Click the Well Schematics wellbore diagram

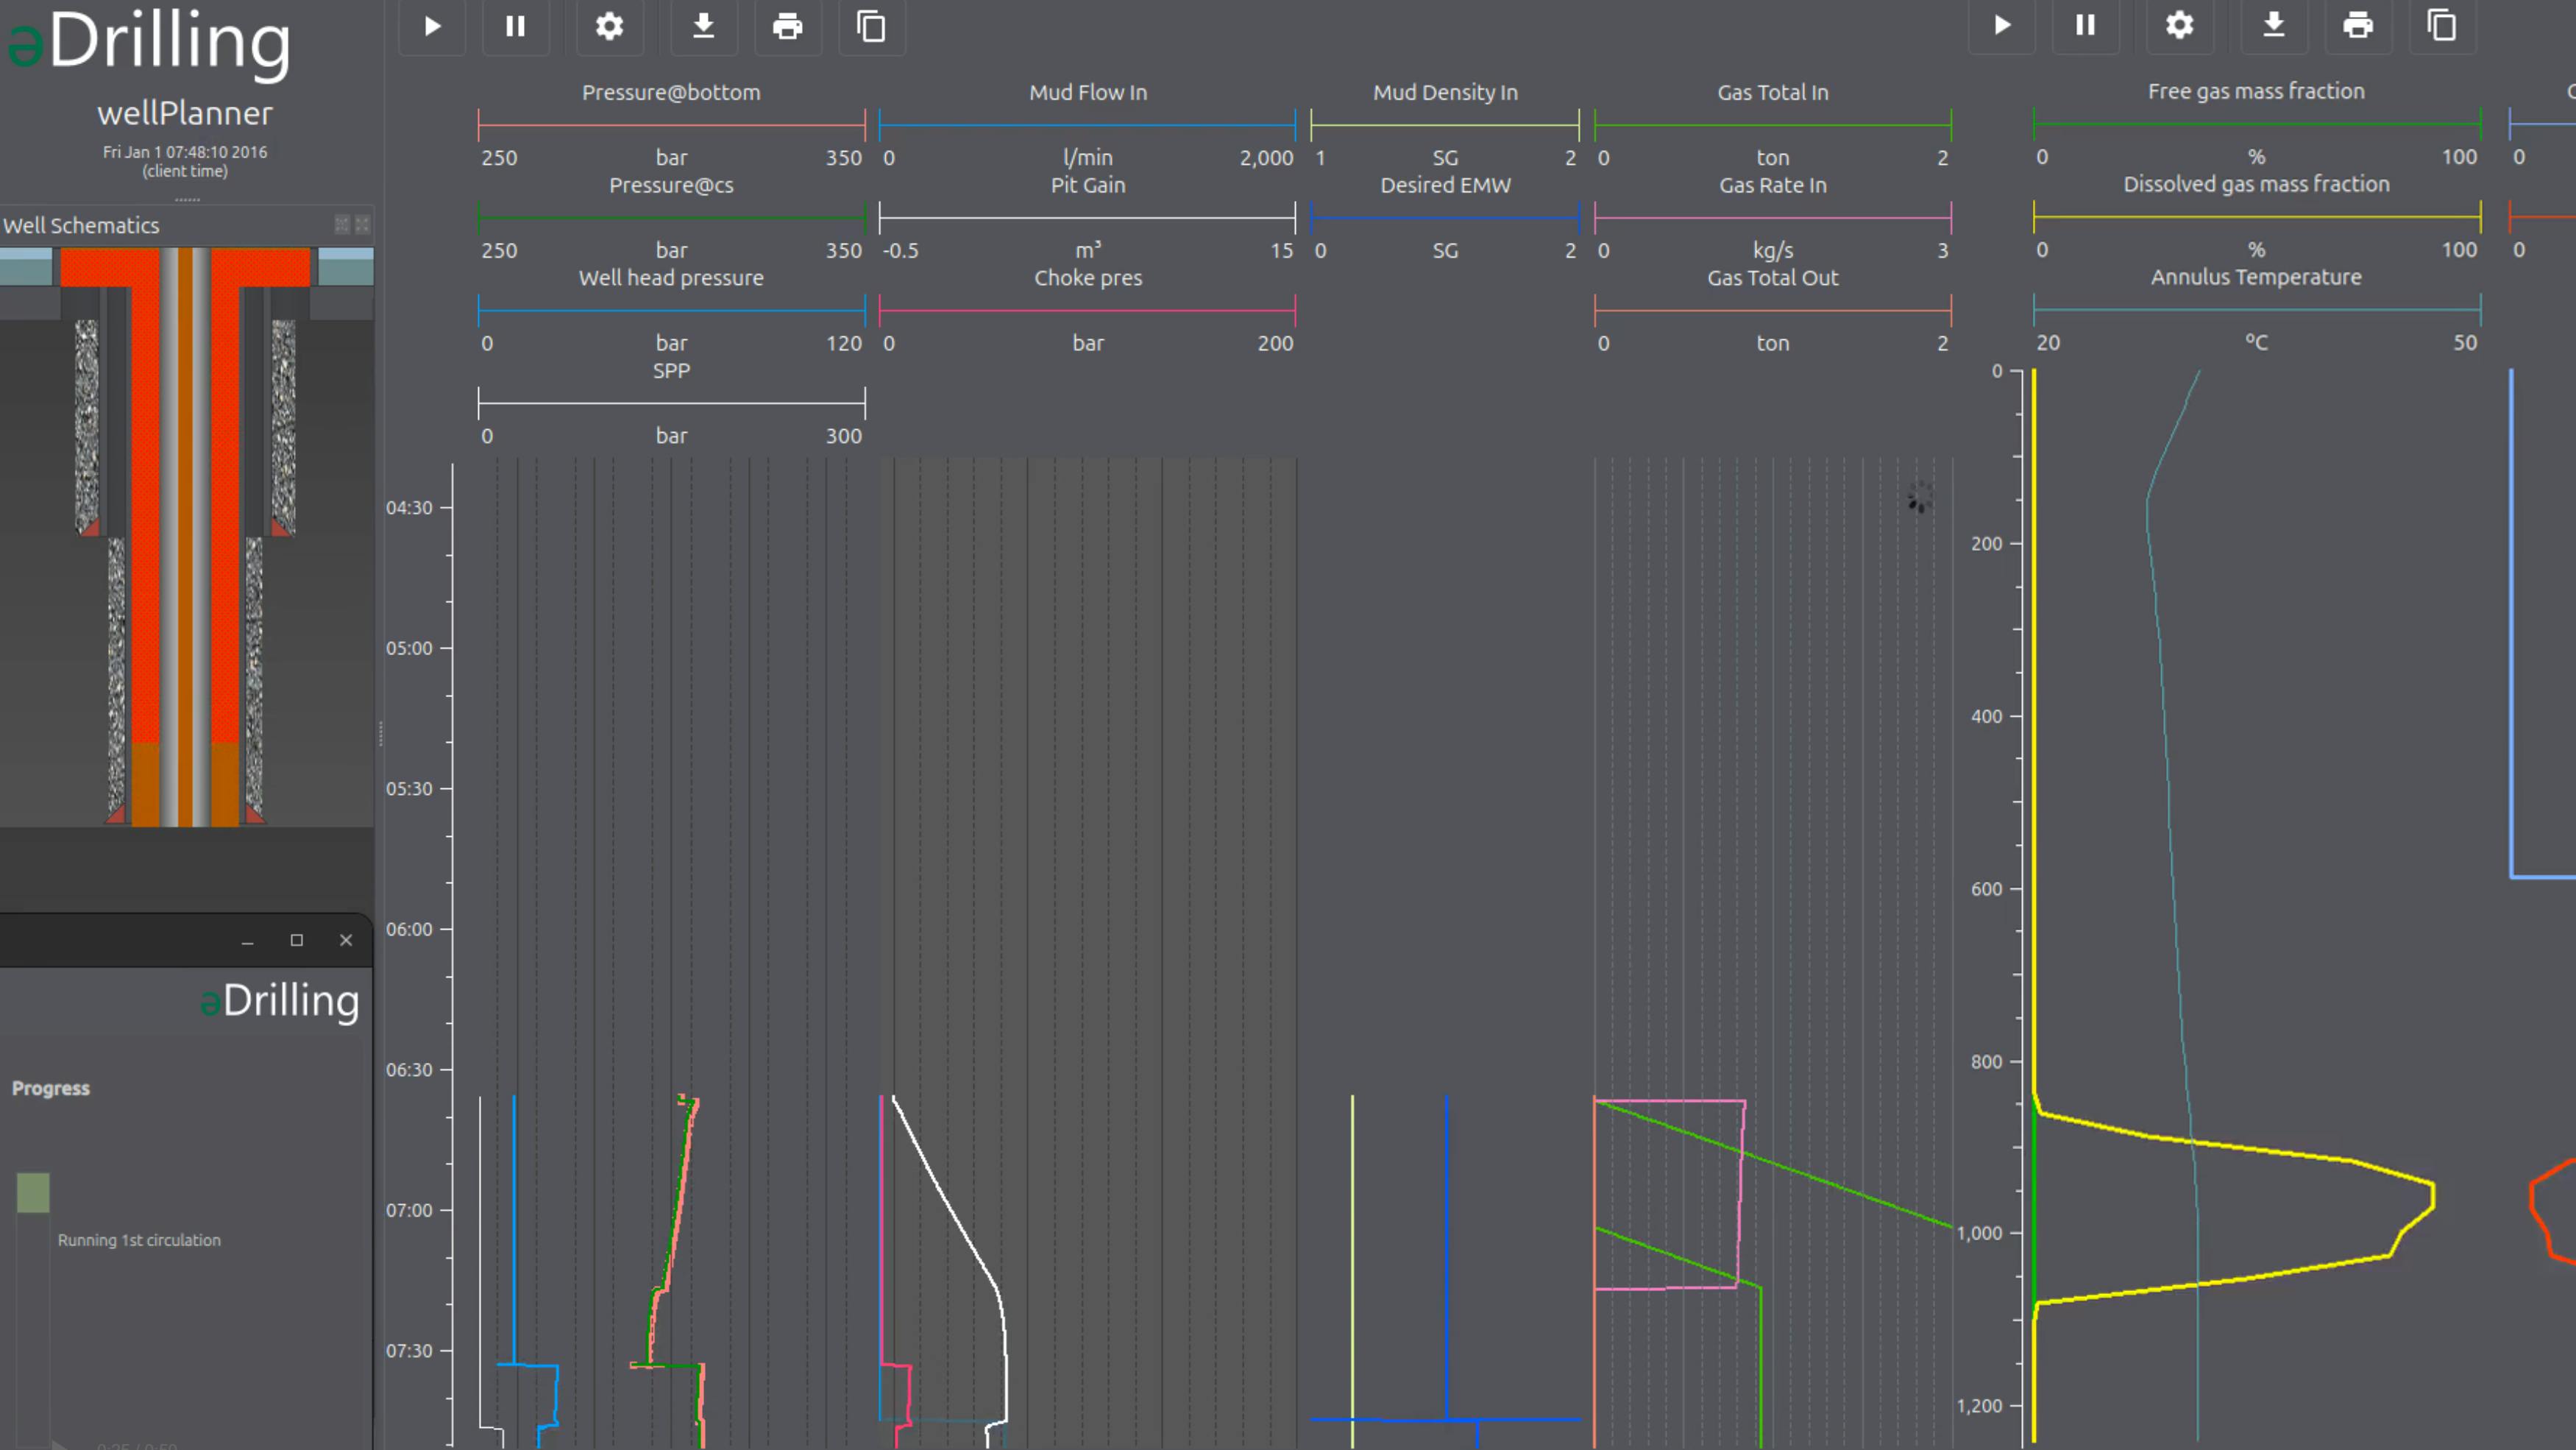(x=186, y=540)
